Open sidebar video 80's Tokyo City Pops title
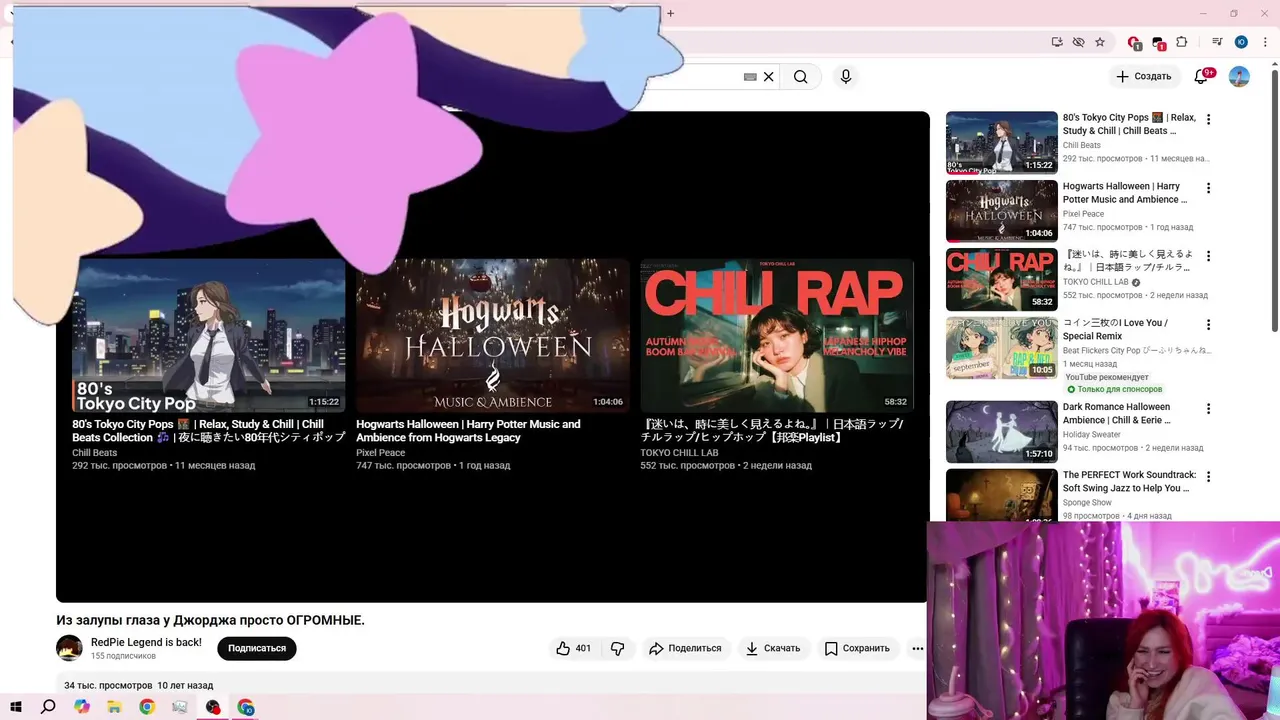The width and height of the screenshot is (1280, 720). 1129,124
